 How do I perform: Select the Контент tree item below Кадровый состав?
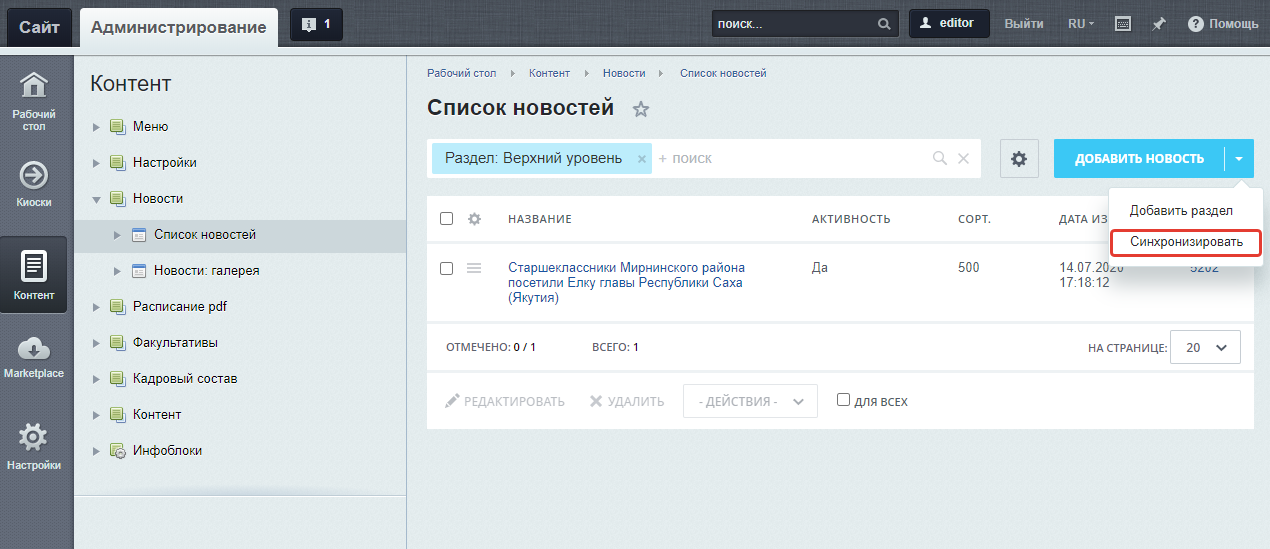coord(157,415)
